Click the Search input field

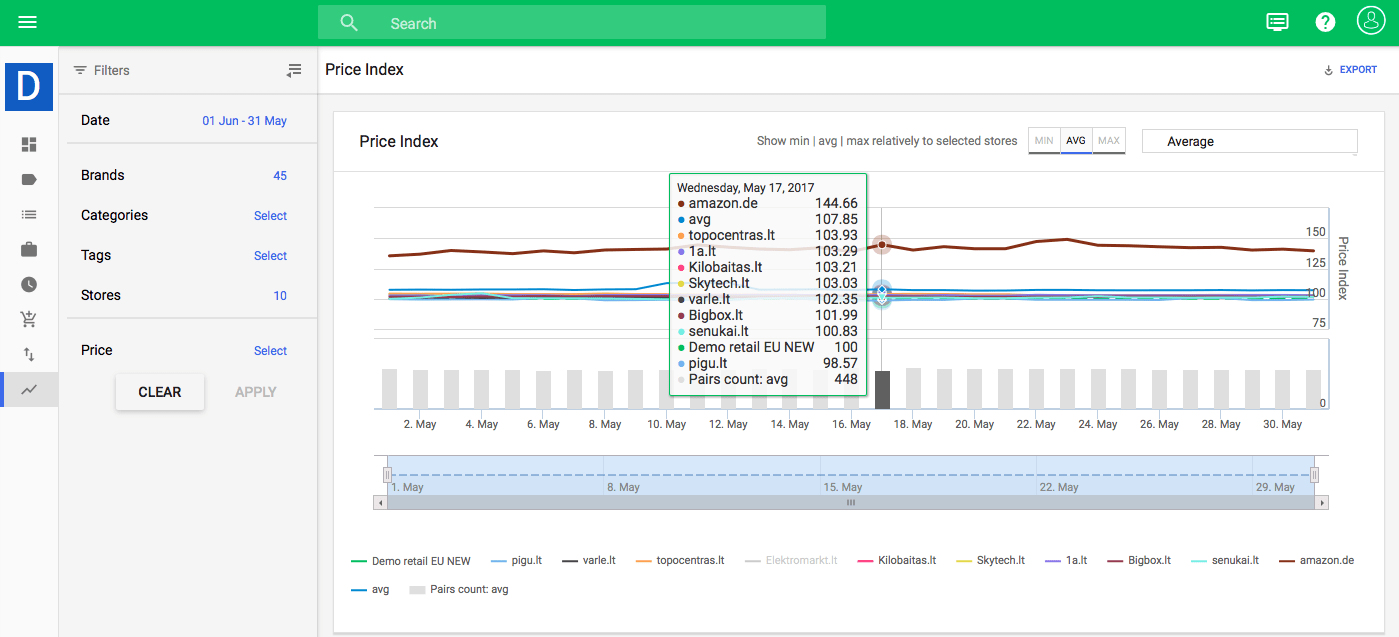[572, 23]
